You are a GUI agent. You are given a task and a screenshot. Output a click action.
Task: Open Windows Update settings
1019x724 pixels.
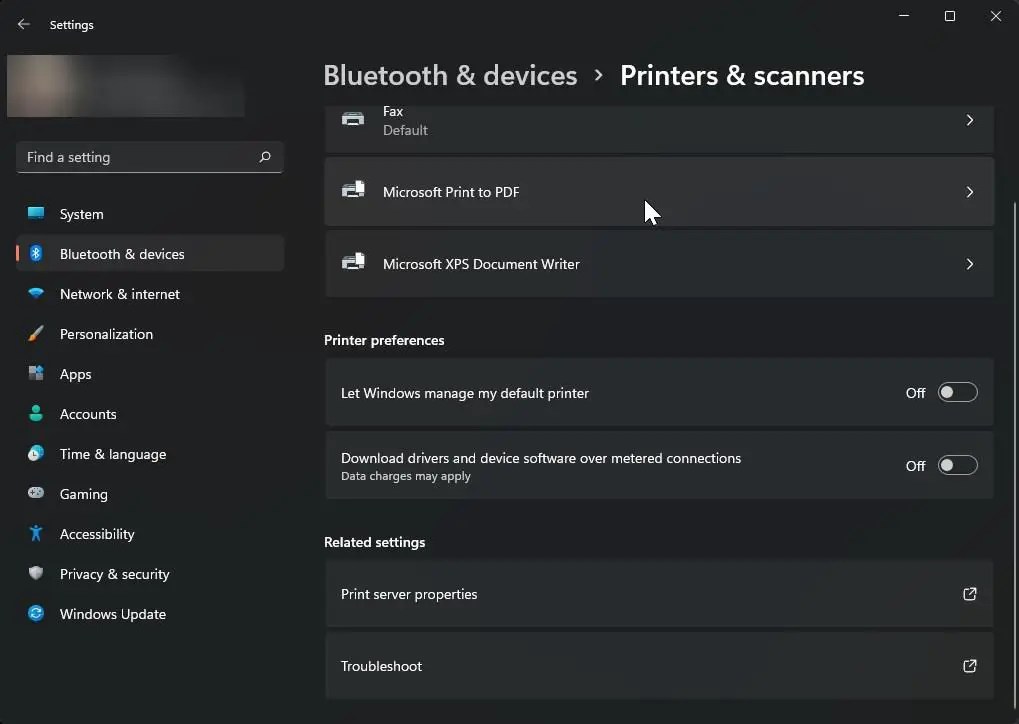click(150, 614)
